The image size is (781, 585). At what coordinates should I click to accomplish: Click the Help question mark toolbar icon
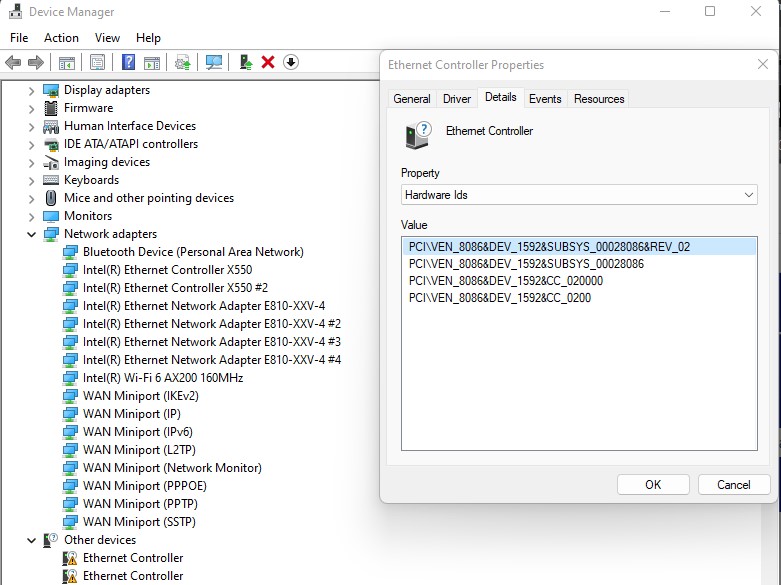pyautogui.click(x=128, y=62)
